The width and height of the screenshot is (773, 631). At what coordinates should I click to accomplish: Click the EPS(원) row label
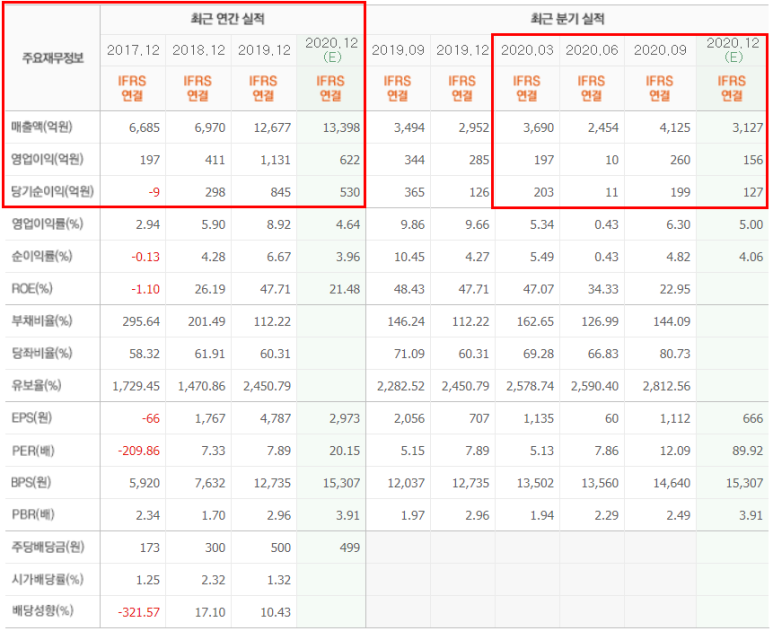coord(32,418)
